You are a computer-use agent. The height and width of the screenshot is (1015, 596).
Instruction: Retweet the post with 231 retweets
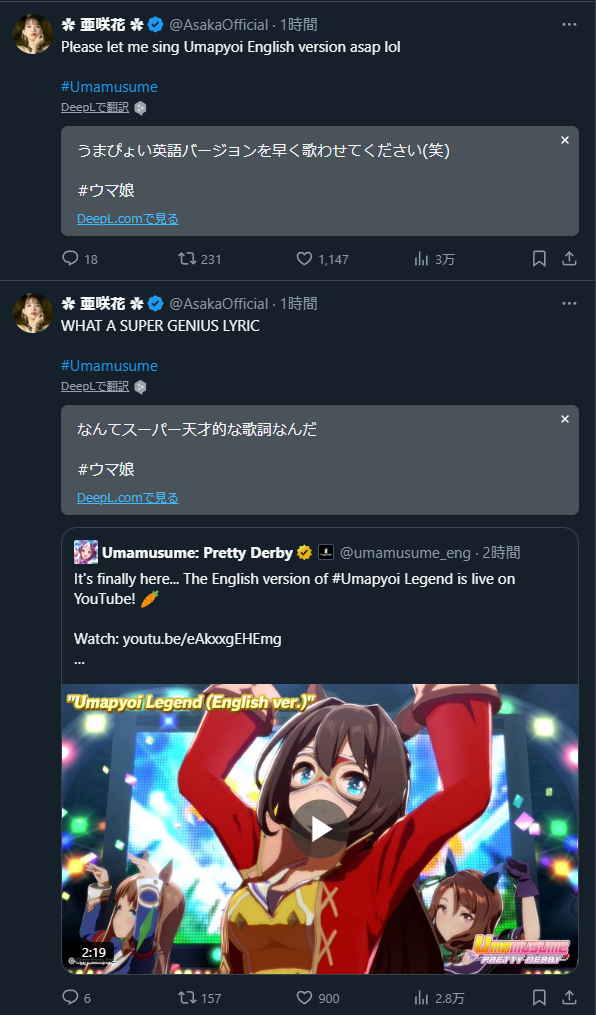point(187,259)
